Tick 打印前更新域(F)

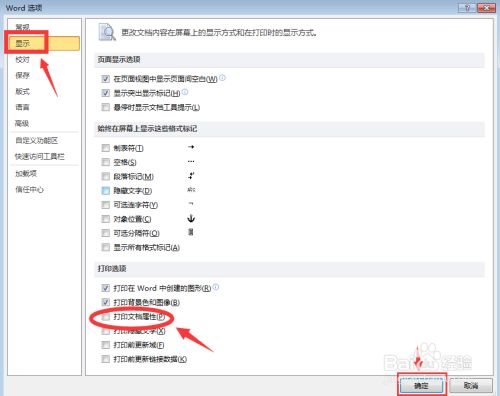(x=106, y=345)
